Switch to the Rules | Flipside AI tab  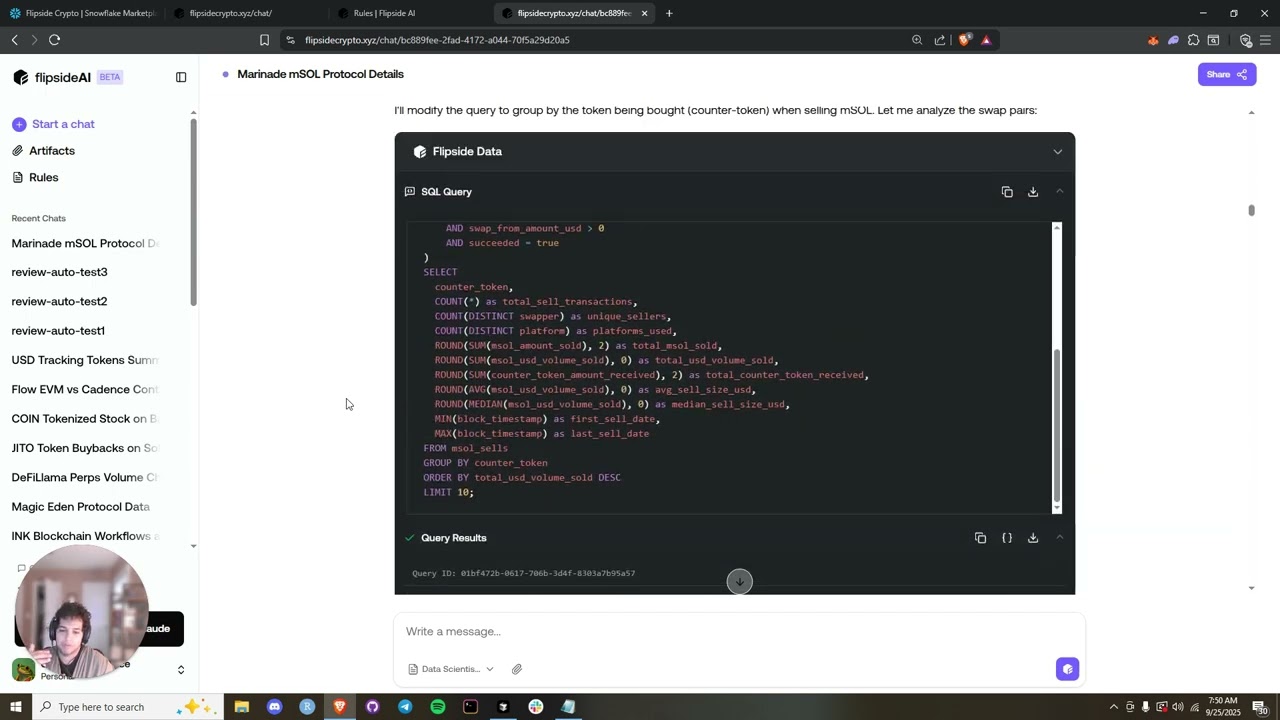pos(408,13)
